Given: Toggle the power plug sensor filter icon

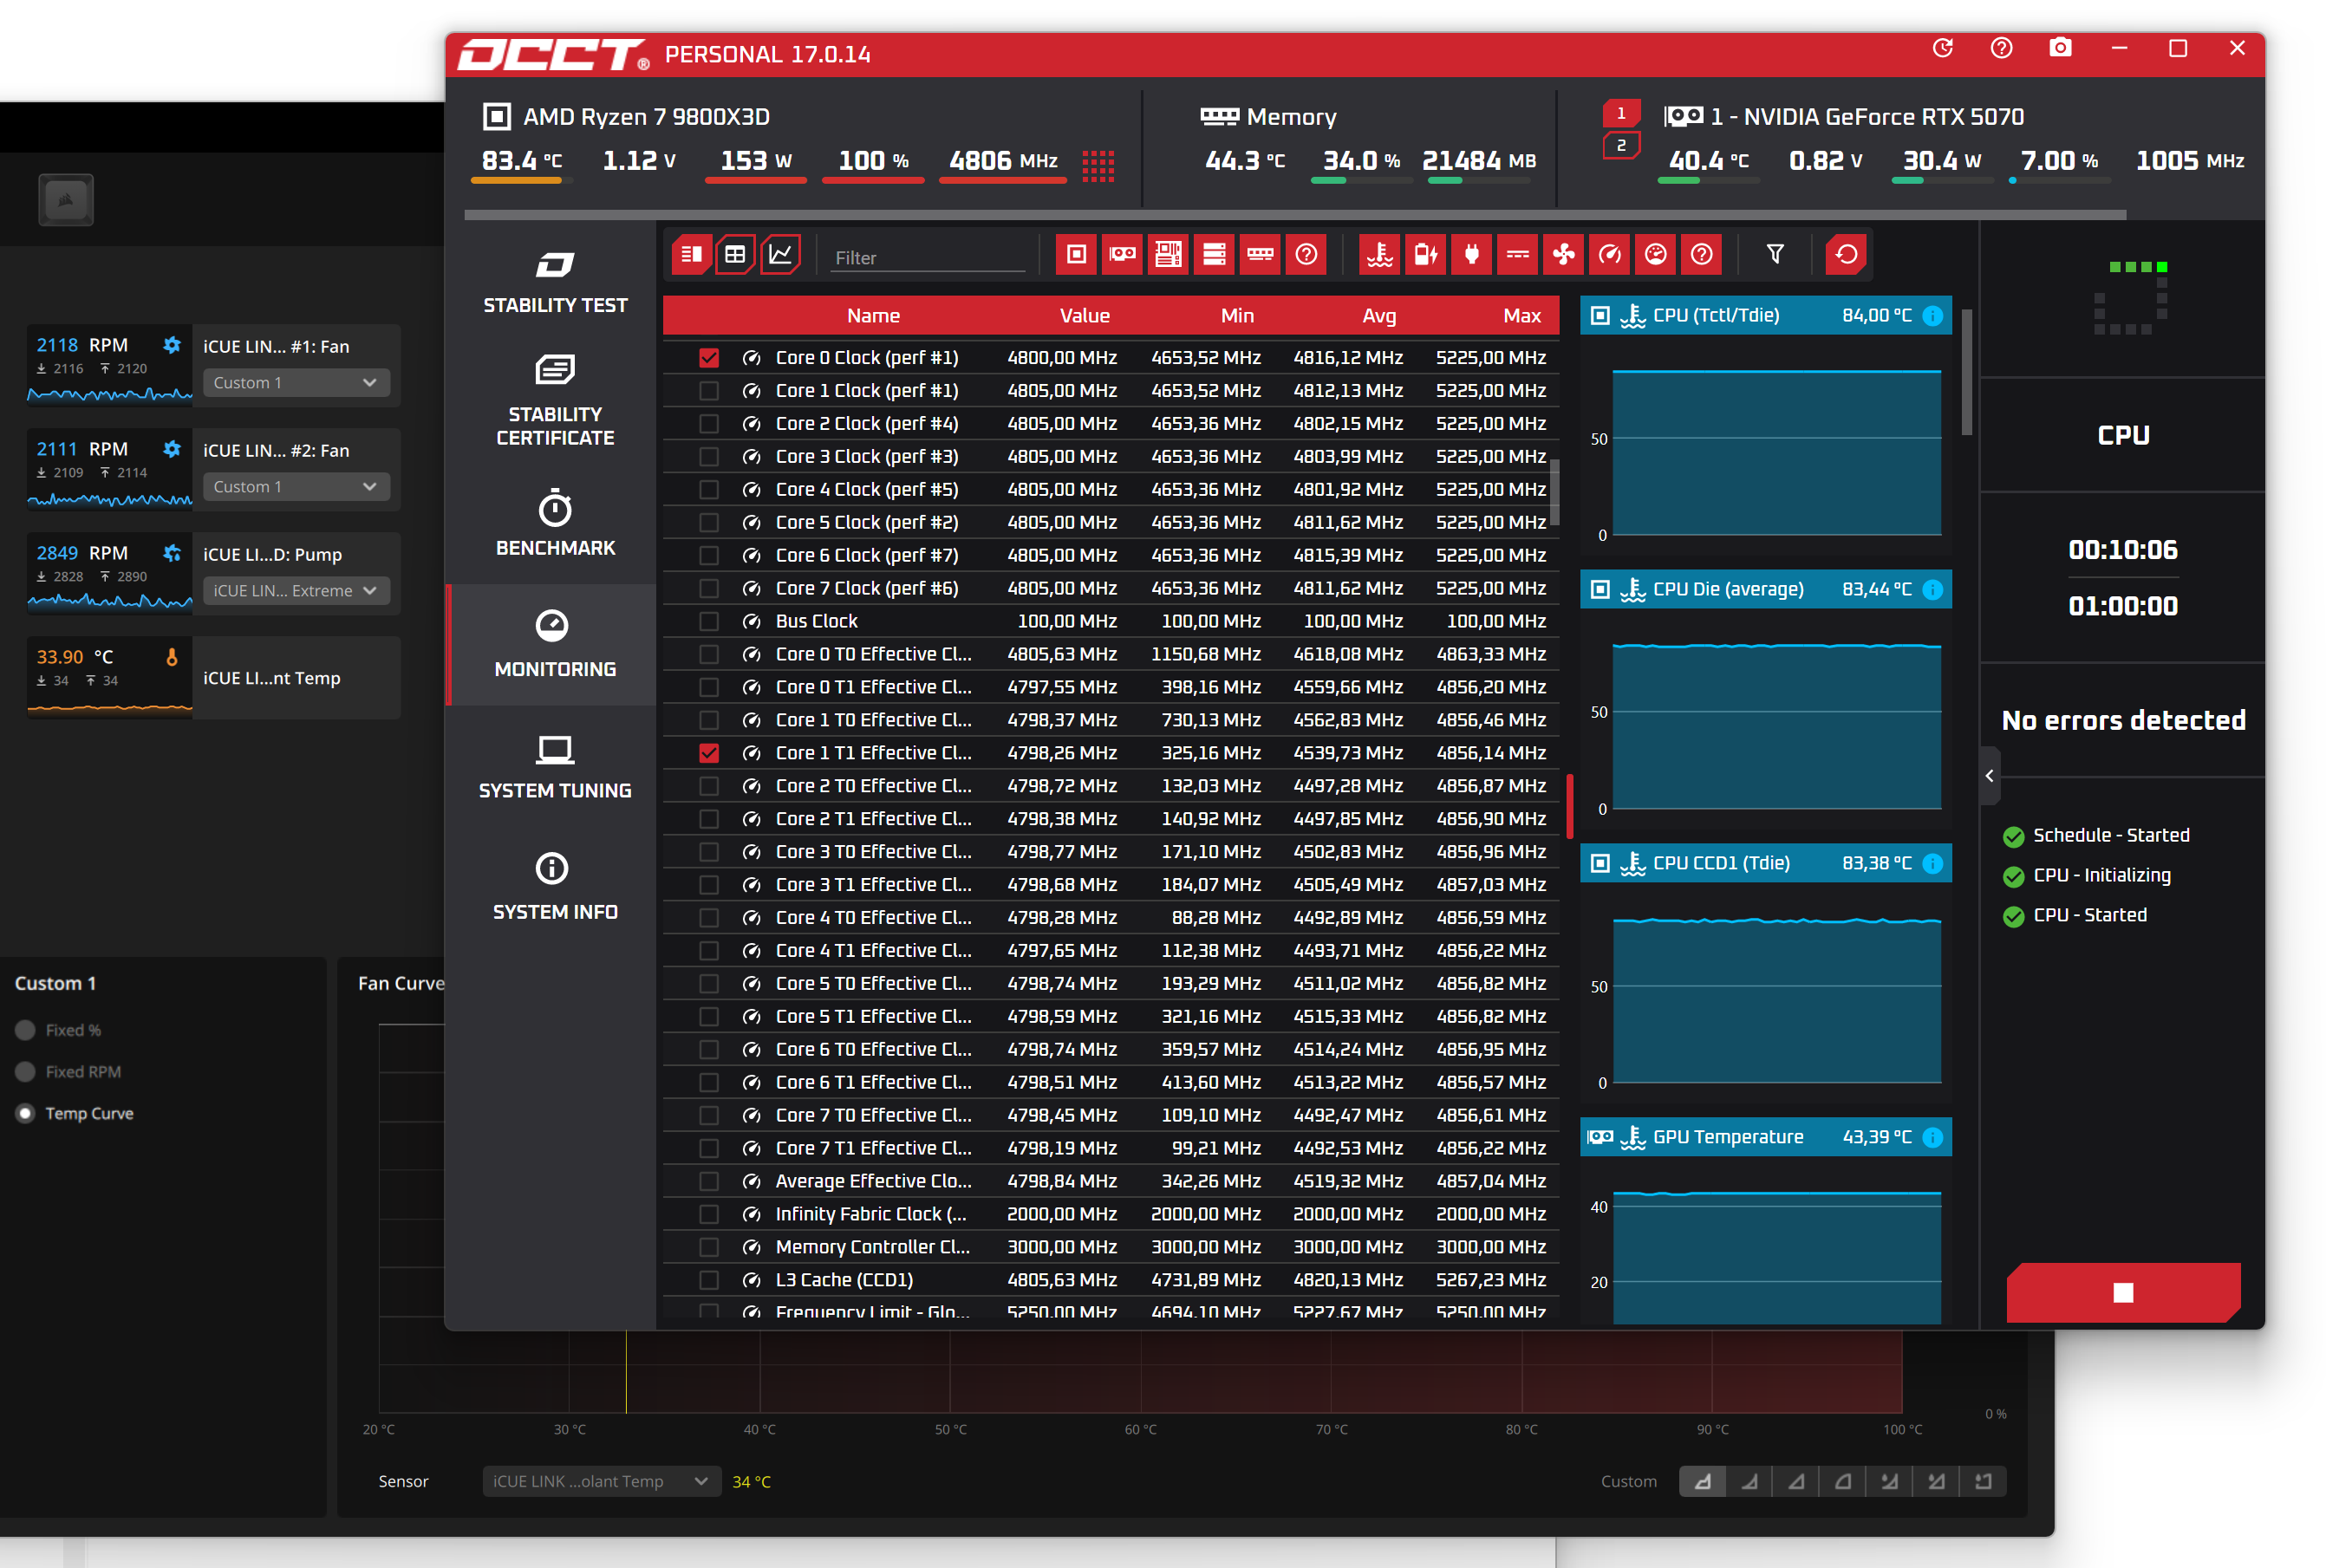Looking at the screenshot, I should (1472, 255).
